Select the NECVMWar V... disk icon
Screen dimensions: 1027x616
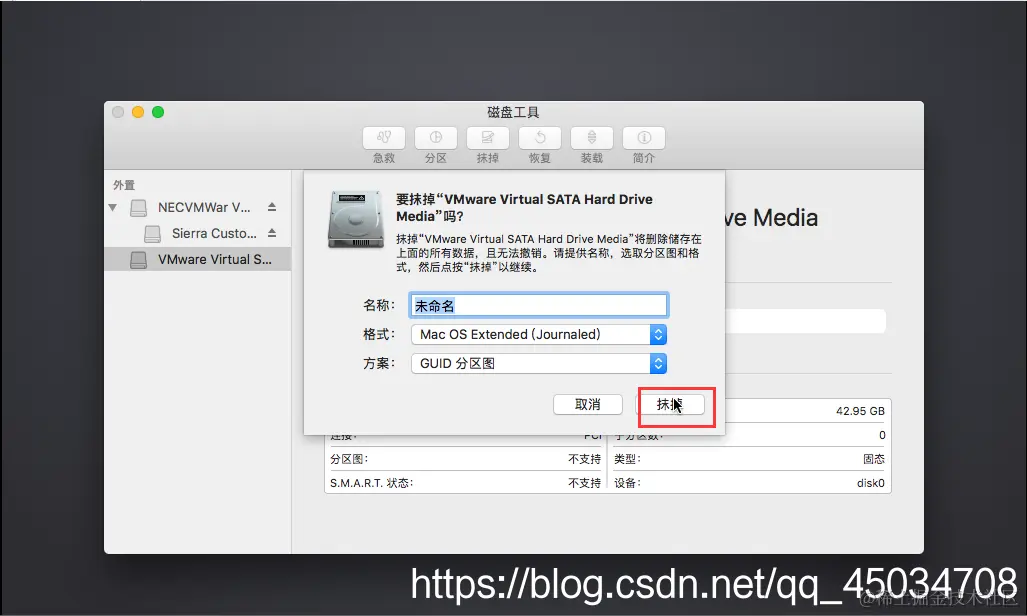pyautogui.click(x=138, y=208)
